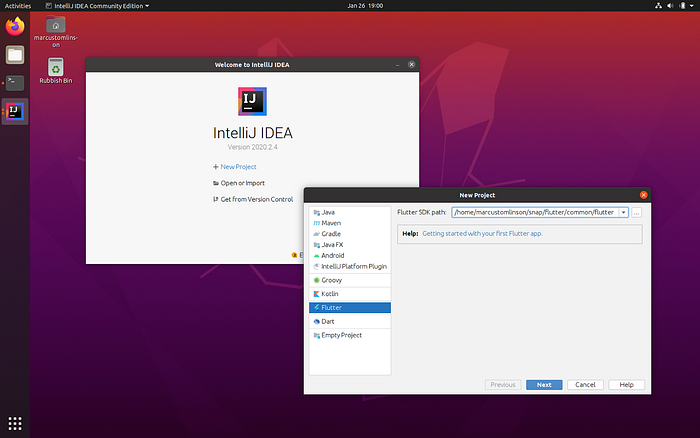700x438 pixels.
Task: Choose IntelliJ Platform Plugin project type
Action: pyautogui.click(x=350, y=266)
